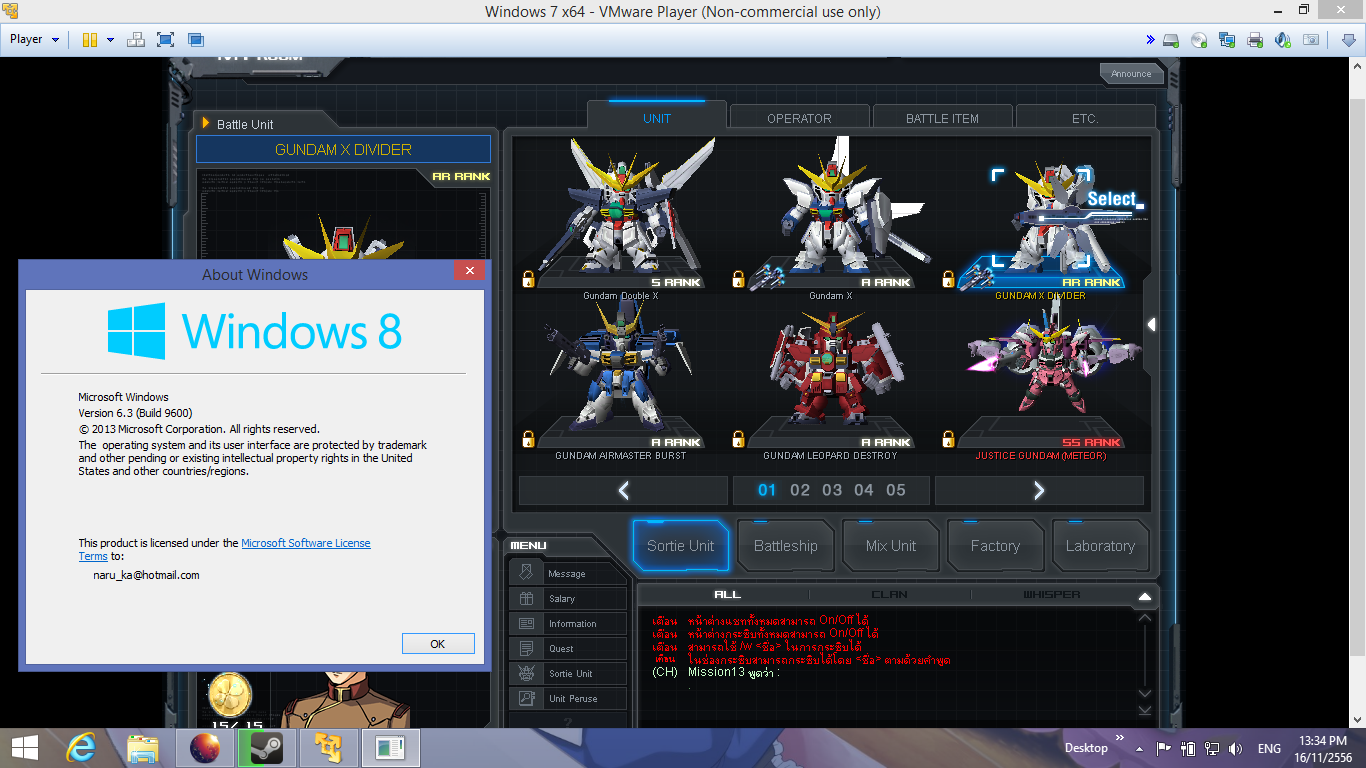The height and width of the screenshot is (768, 1366).
Task: Click the ENG input language indicator
Action: coord(1269,748)
